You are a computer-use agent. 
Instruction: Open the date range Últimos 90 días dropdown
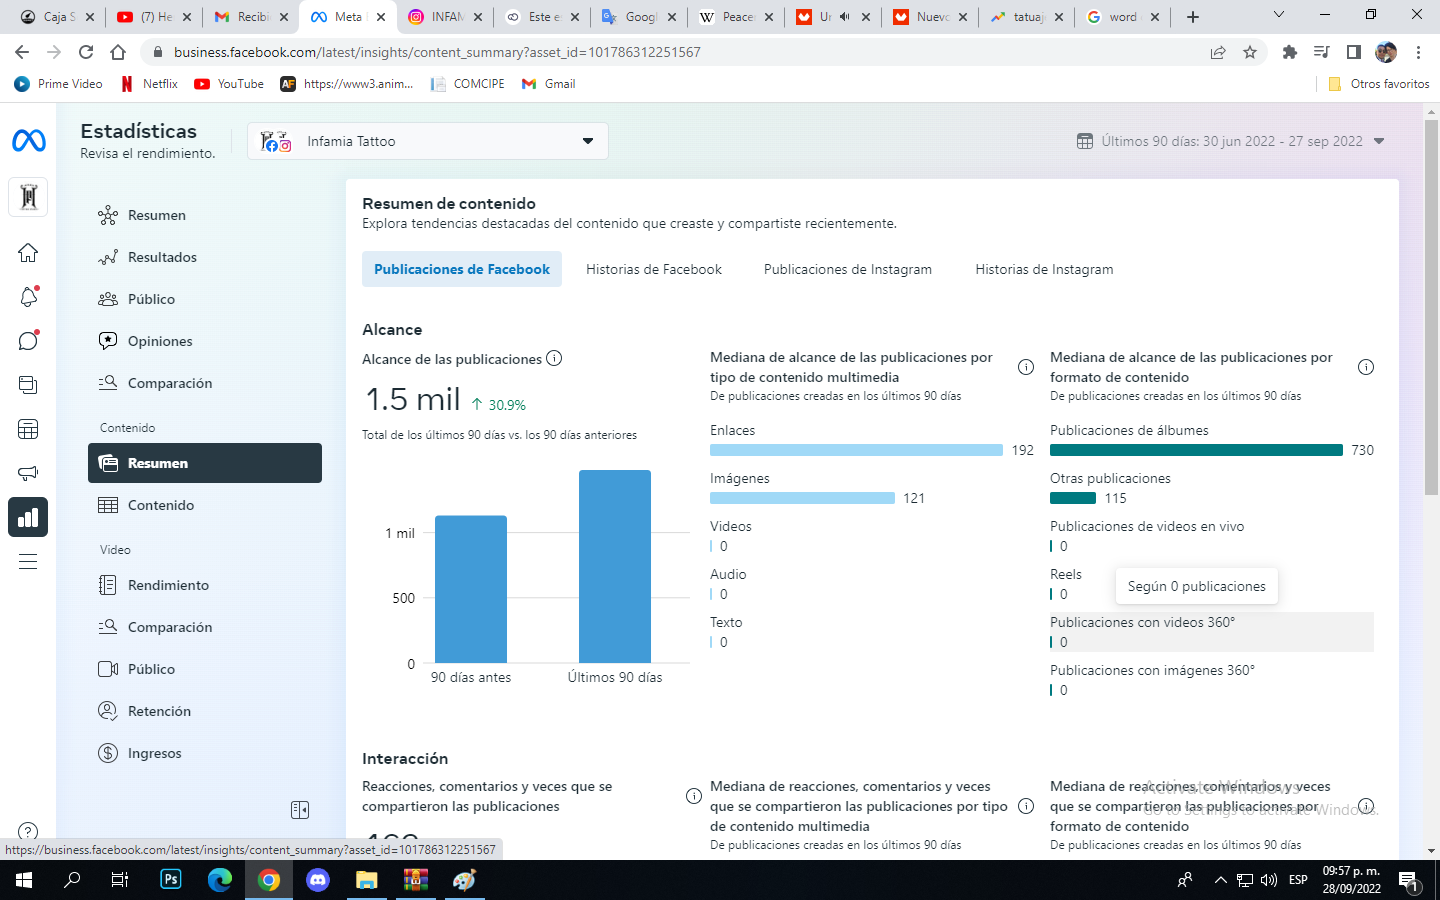coord(1231,141)
